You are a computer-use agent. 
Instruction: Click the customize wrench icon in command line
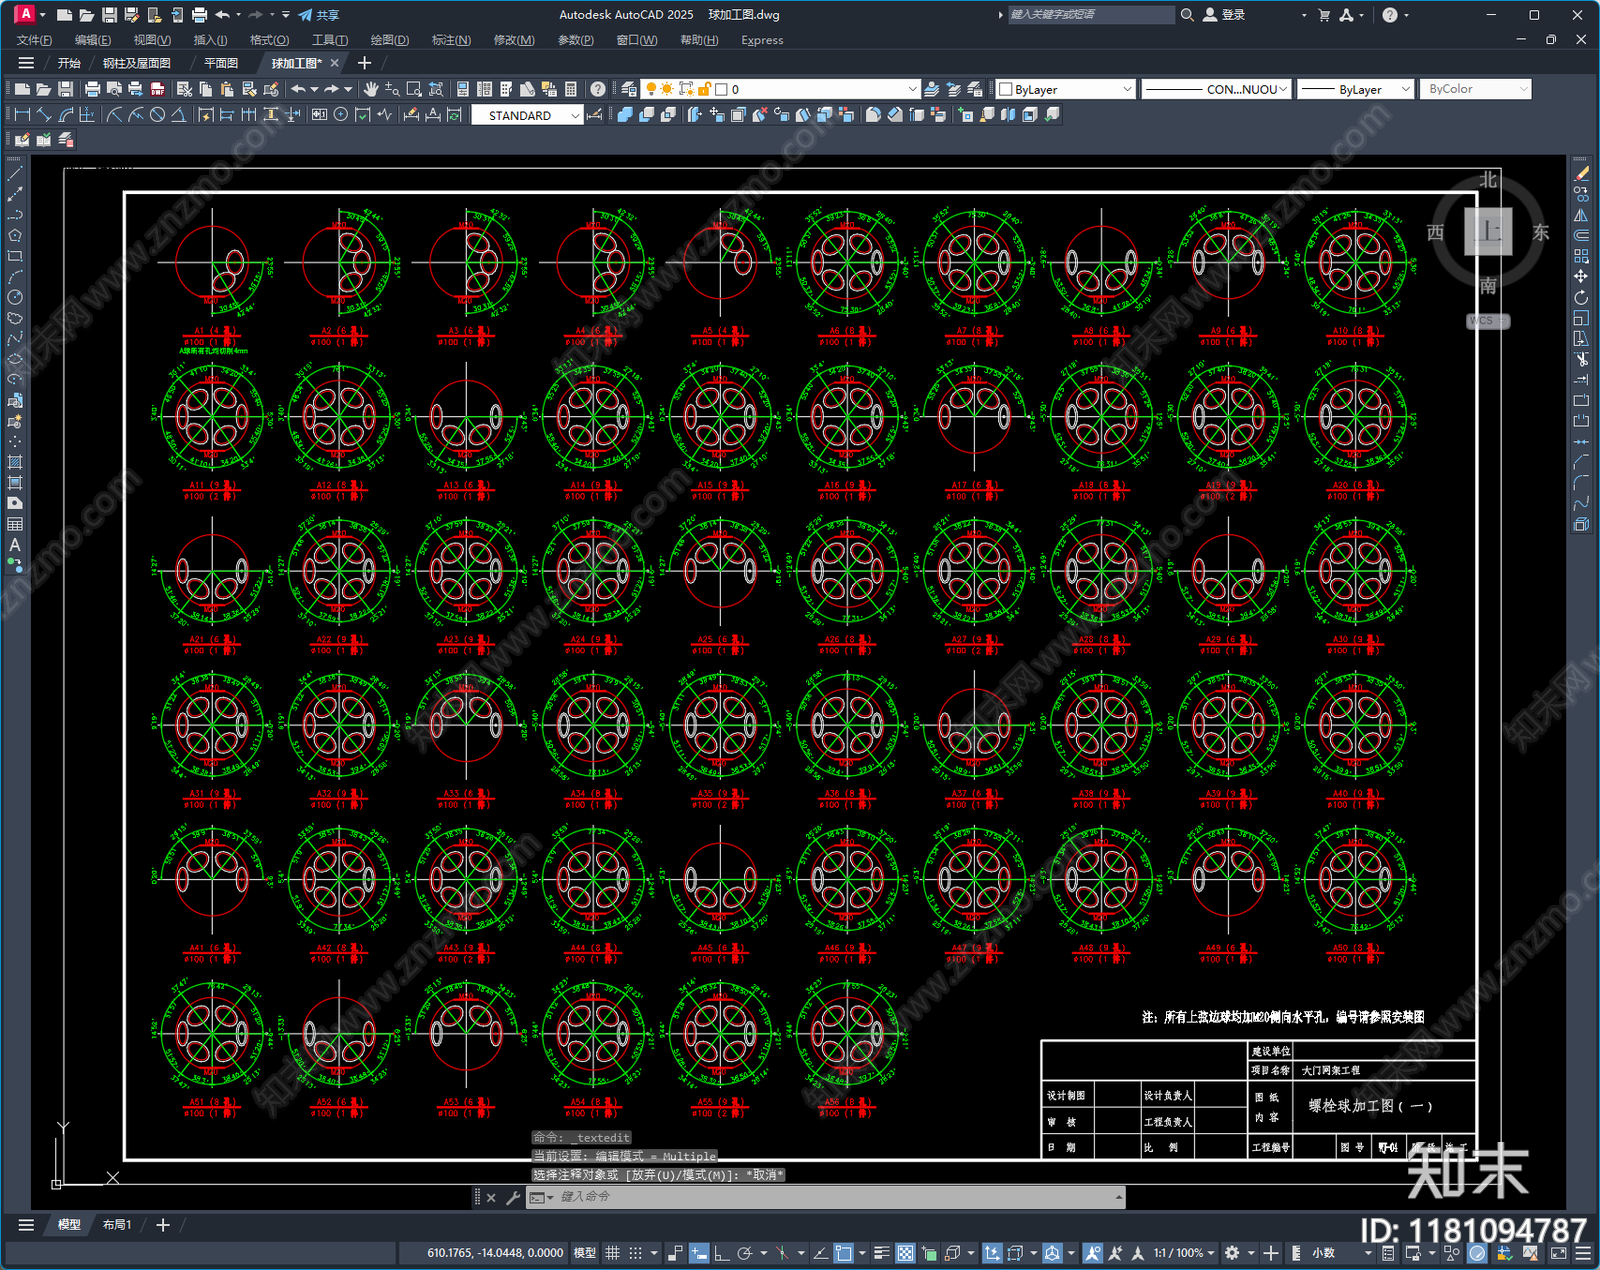coord(513,1197)
